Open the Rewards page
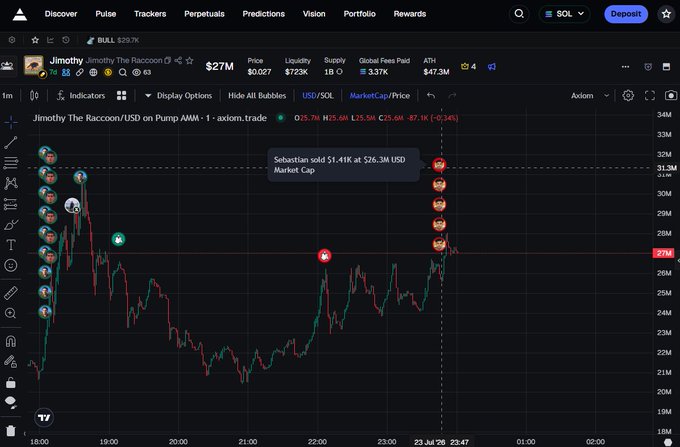680x447 pixels. coord(410,14)
